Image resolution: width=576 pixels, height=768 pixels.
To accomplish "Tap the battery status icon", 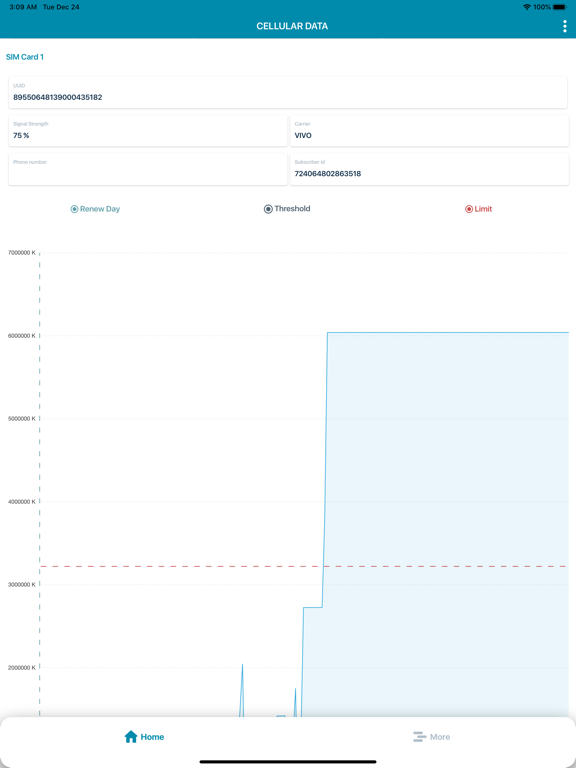I will (x=559, y=7).
